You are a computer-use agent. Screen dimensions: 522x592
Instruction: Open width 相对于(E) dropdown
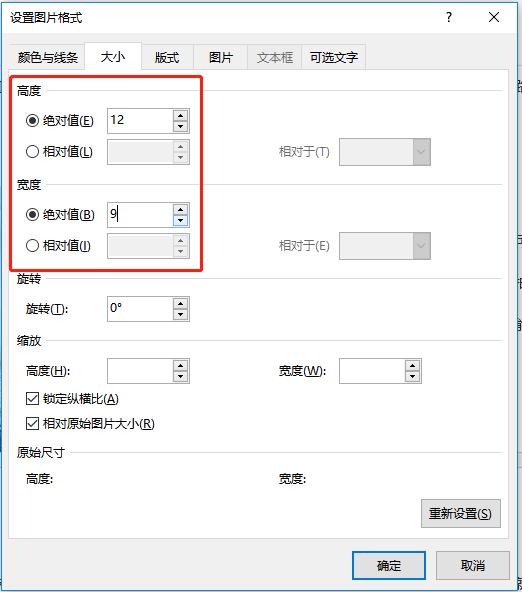(385, 246)
